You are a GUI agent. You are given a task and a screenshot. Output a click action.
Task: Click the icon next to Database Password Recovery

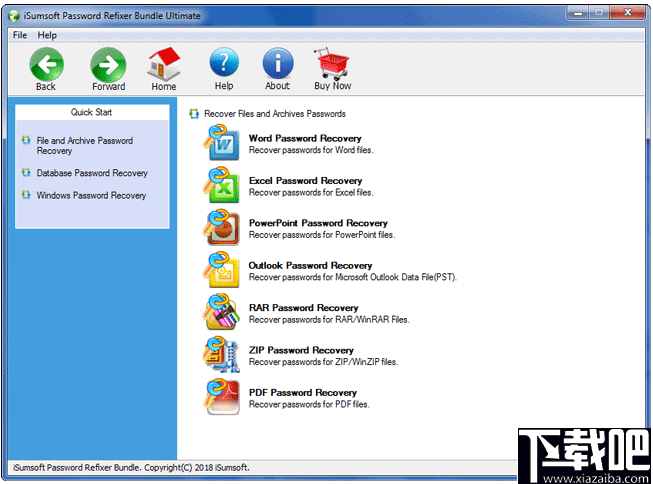click(26, 172)
